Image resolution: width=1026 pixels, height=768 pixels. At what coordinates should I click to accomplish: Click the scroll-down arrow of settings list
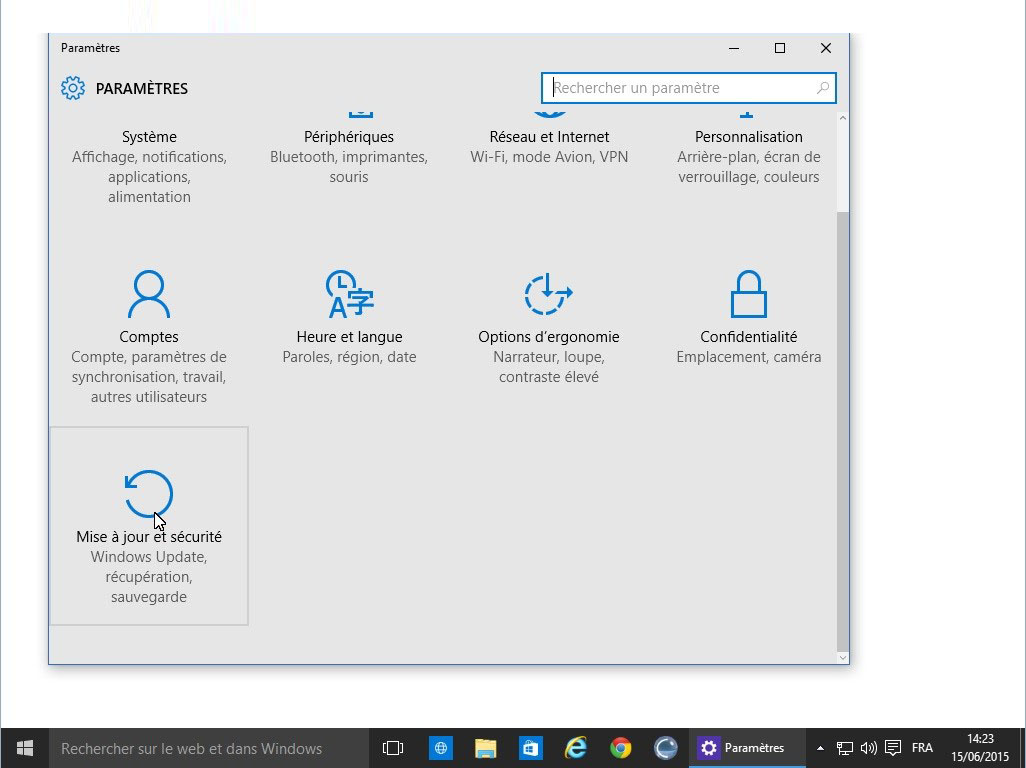point(843,657)
